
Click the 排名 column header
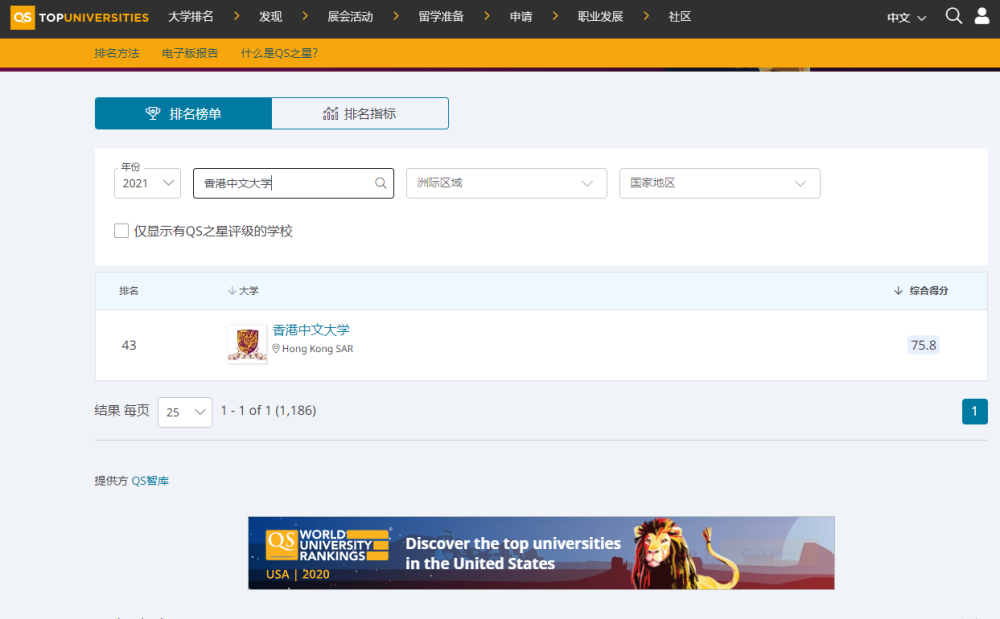[129, 291]
